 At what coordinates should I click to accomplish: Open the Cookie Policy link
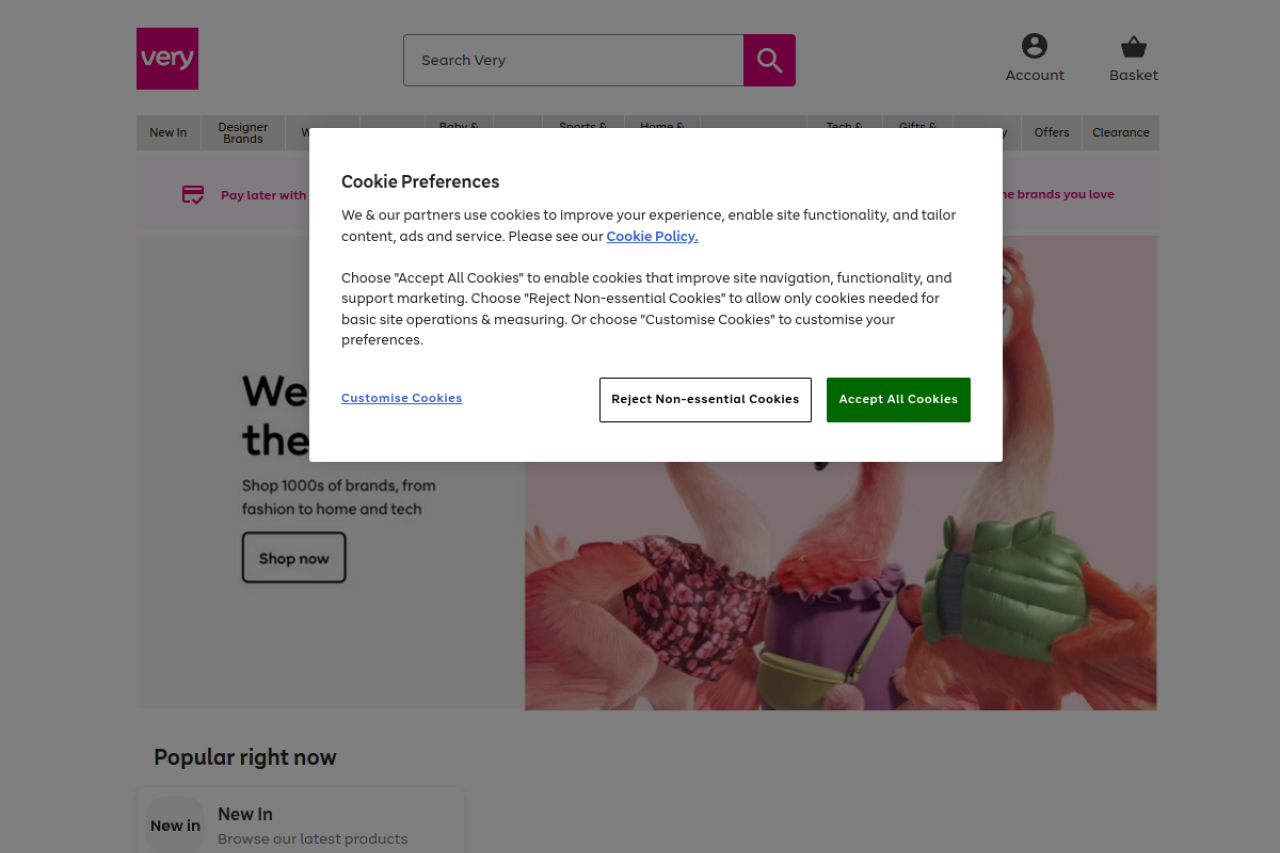pos(652,237)
